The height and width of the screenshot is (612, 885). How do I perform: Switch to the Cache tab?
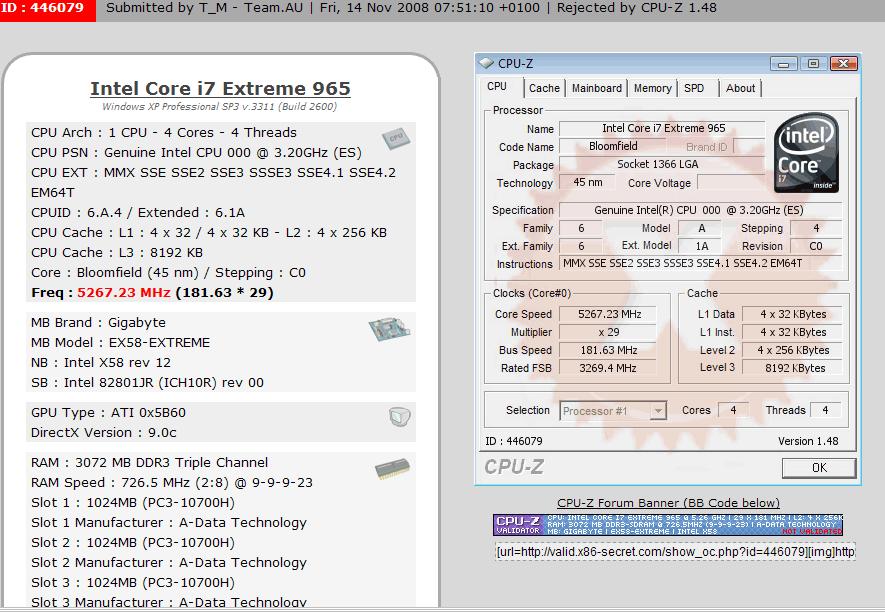pos(544,88)
